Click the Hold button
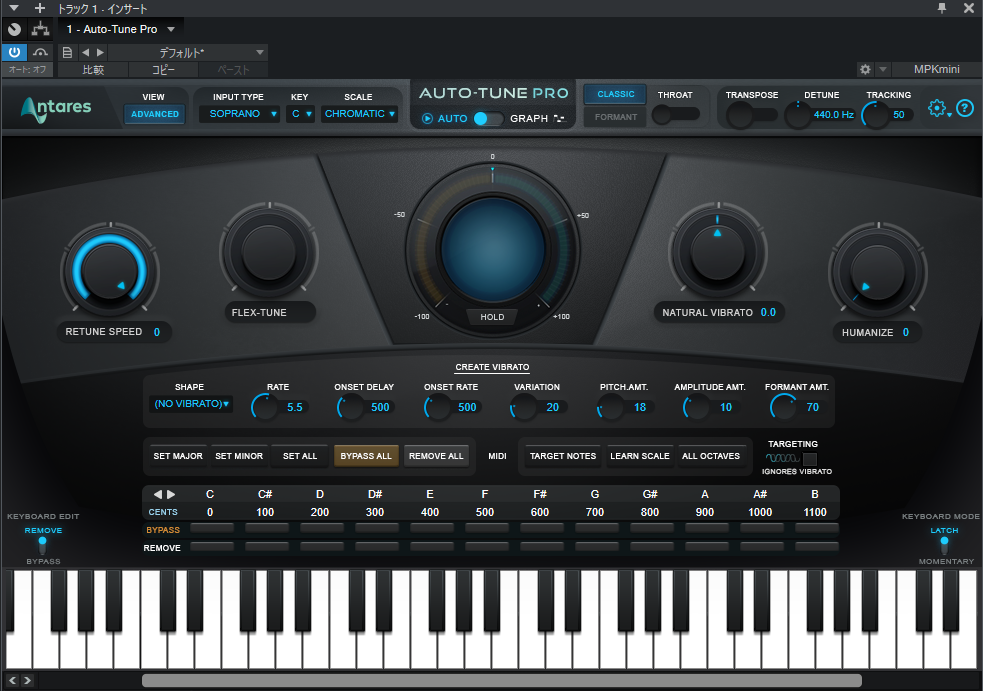 pos(492,317)
